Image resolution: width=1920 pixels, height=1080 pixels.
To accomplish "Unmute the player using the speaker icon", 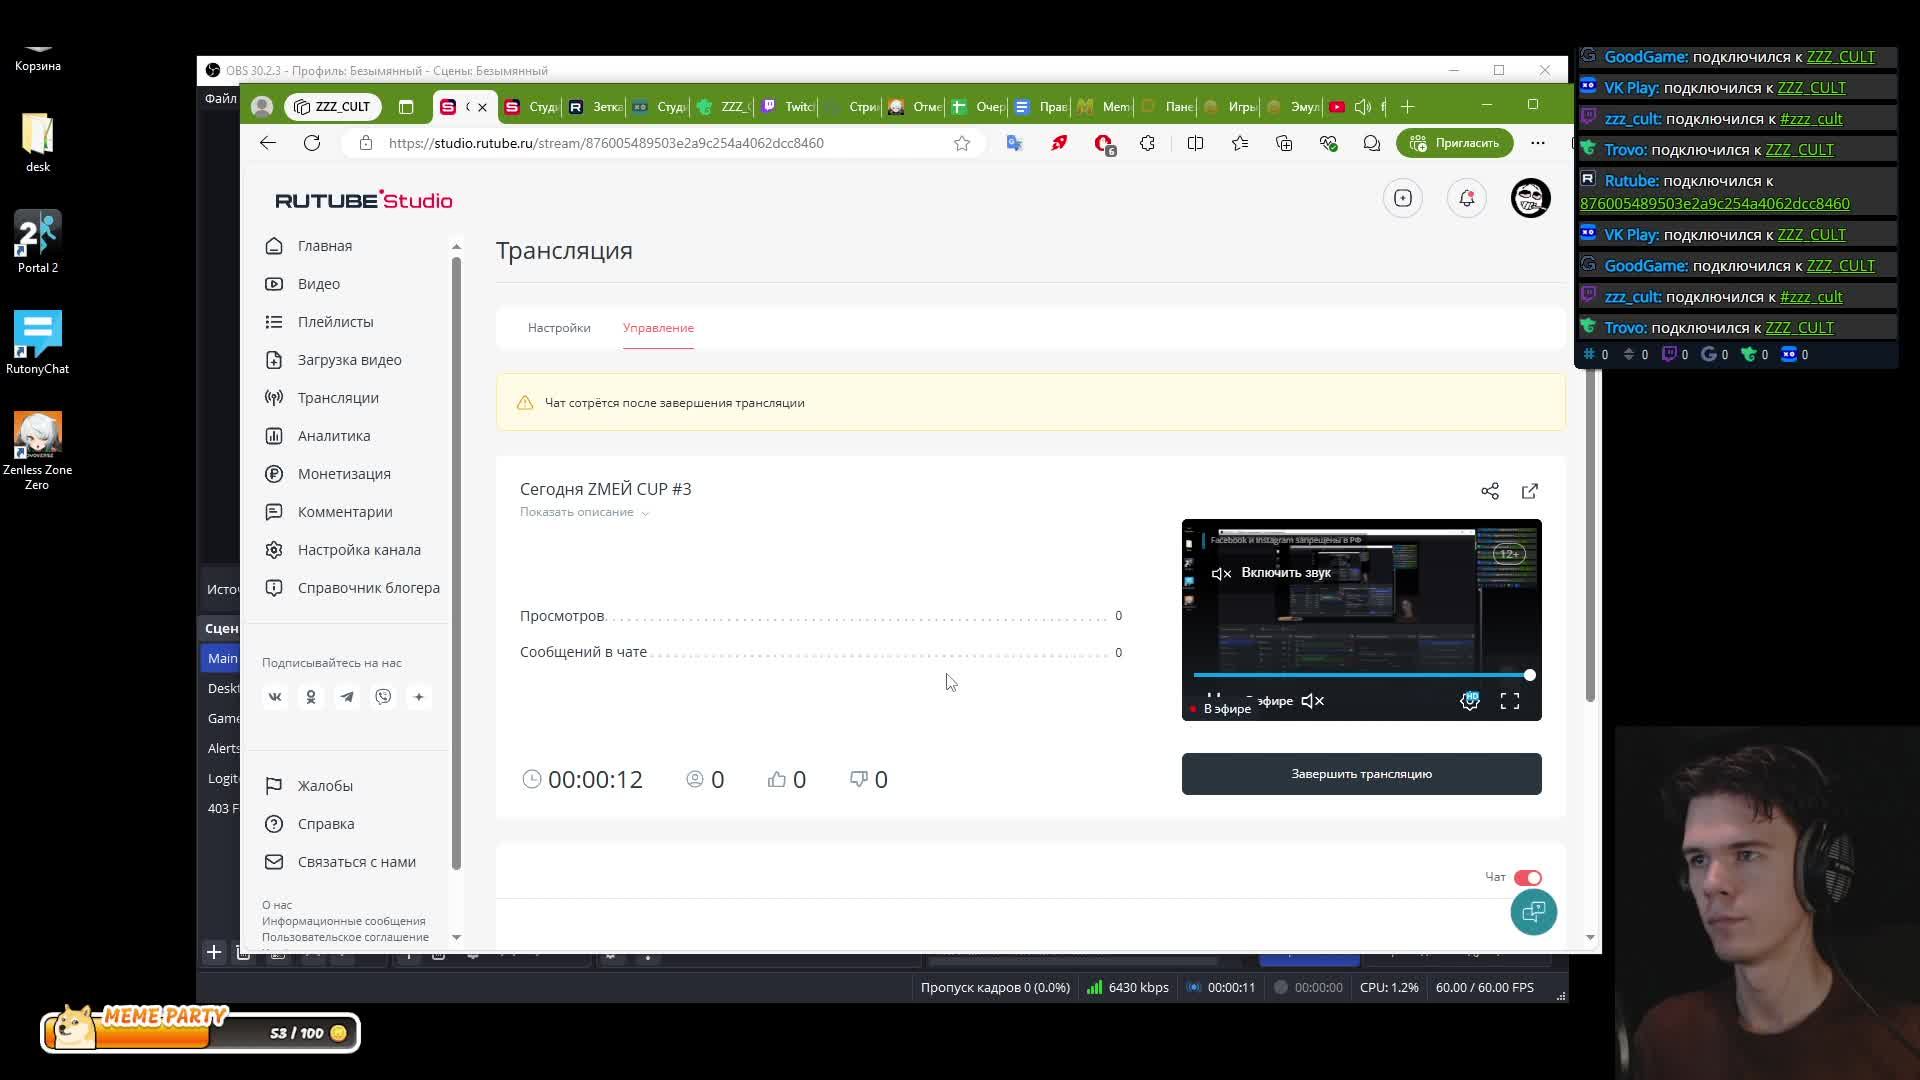I will pyautogui.click(x=1312, y=702).
